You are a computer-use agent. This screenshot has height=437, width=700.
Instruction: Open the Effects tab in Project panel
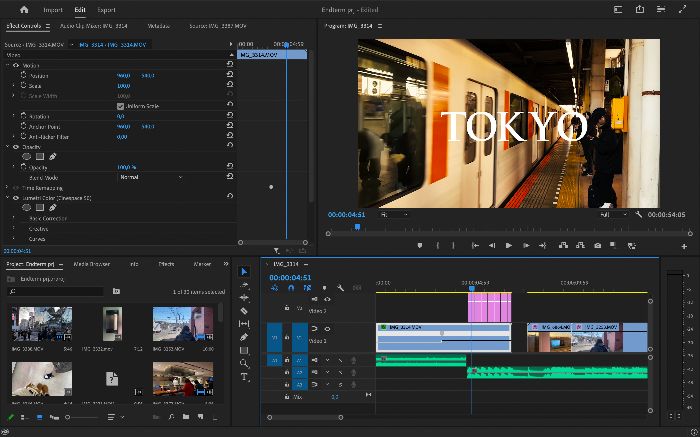pos(166,264)
